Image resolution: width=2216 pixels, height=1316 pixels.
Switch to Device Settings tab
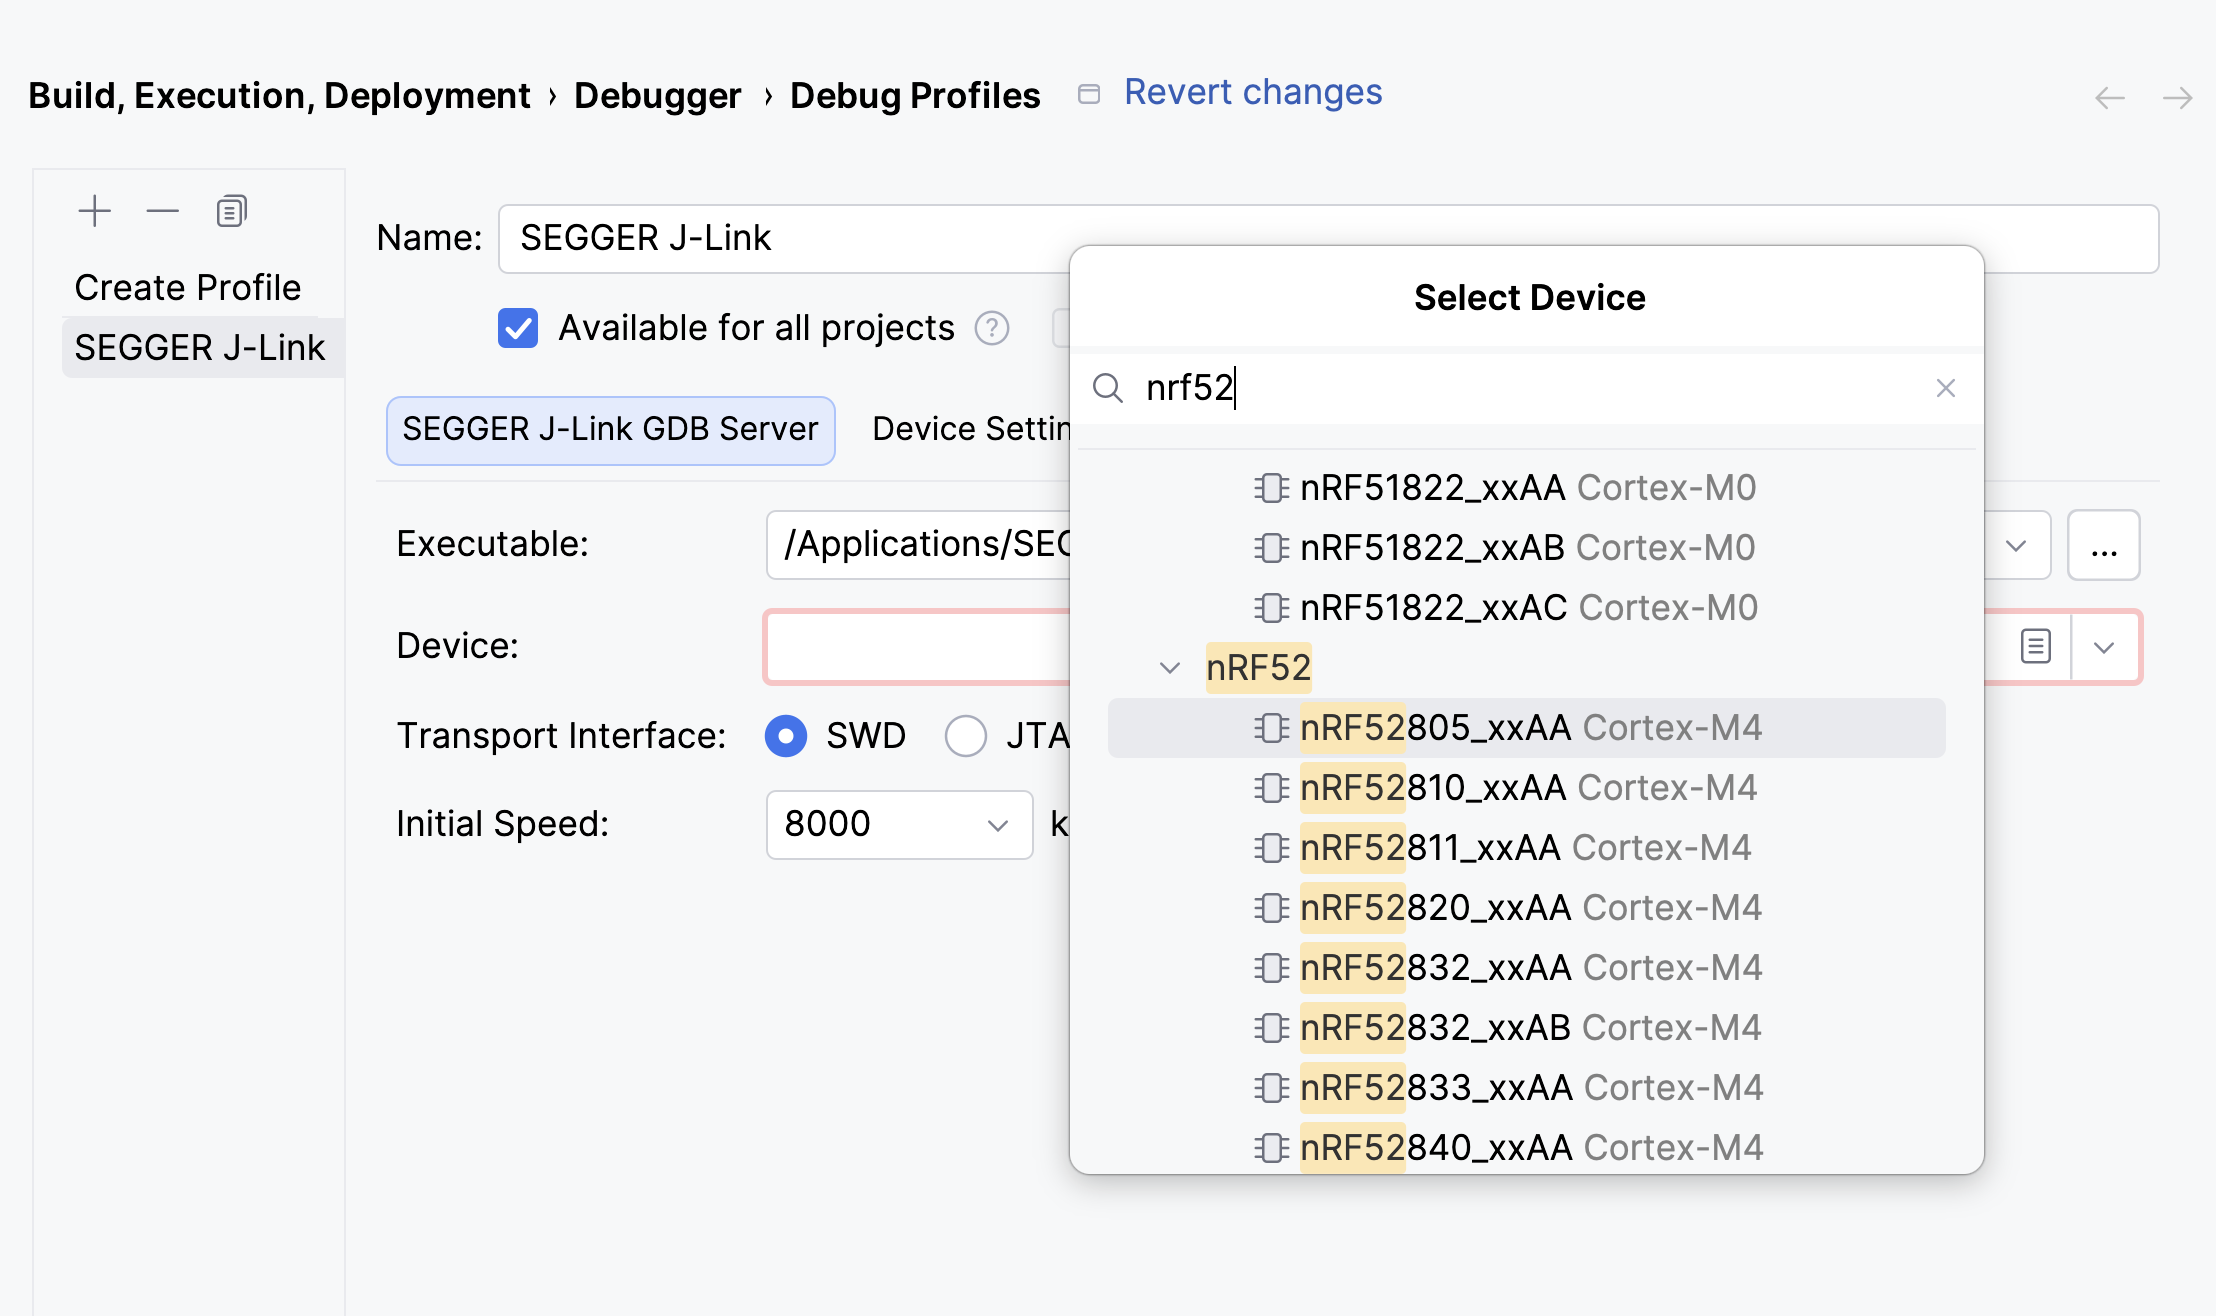click(x=971, y=430)
